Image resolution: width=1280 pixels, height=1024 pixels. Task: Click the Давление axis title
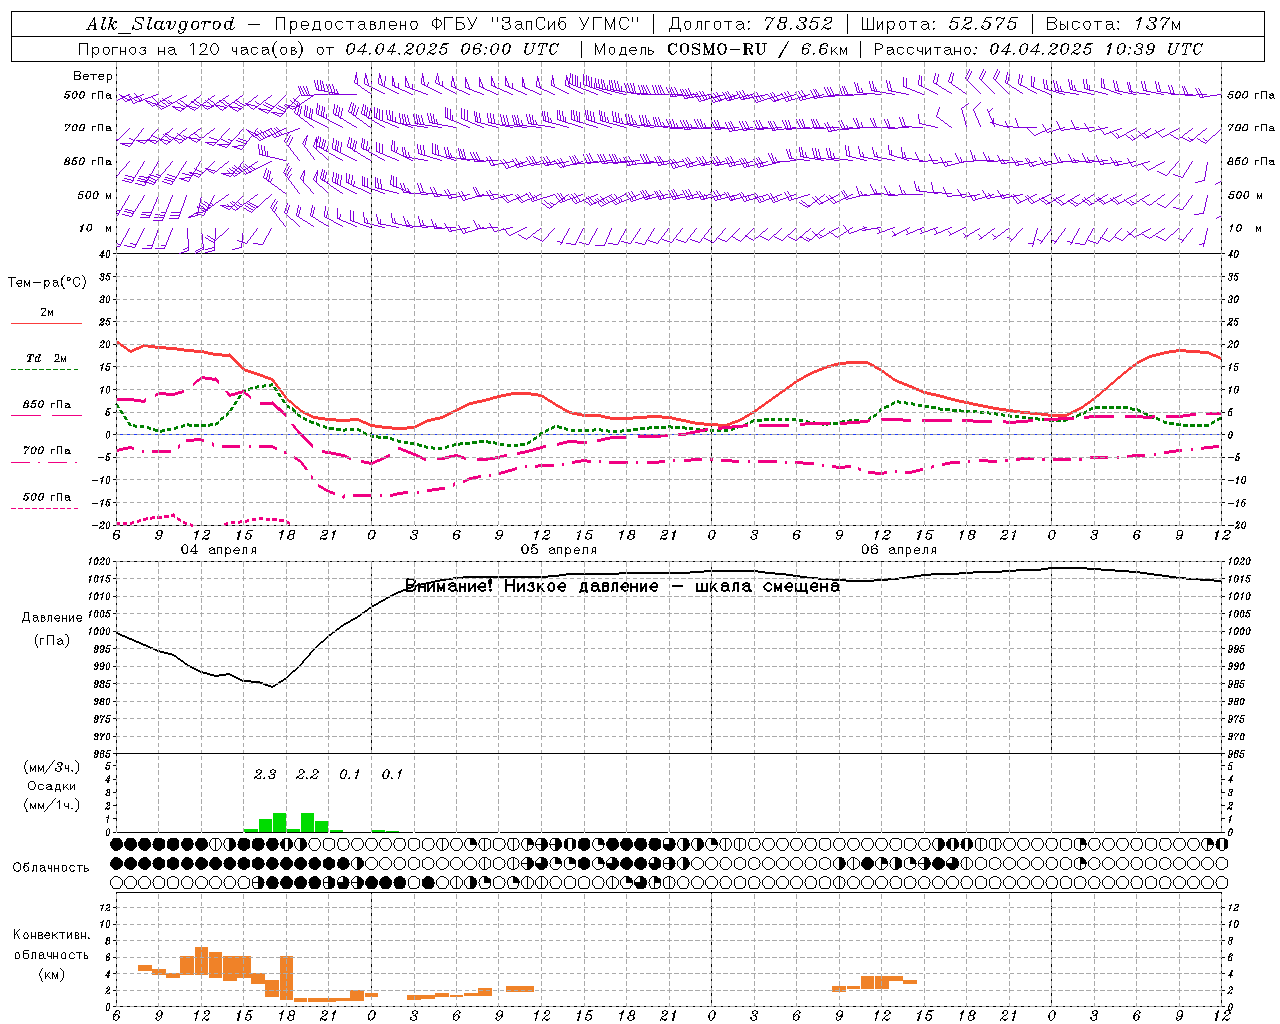52,618
